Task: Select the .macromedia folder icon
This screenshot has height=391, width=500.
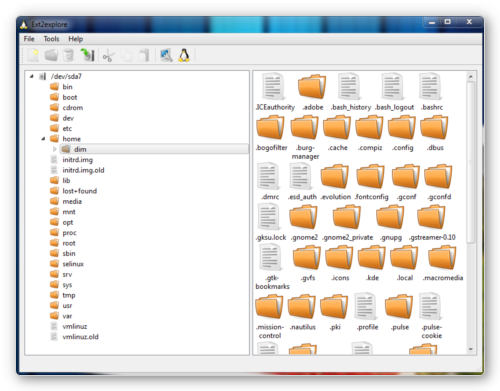Action: coord(442,257)
